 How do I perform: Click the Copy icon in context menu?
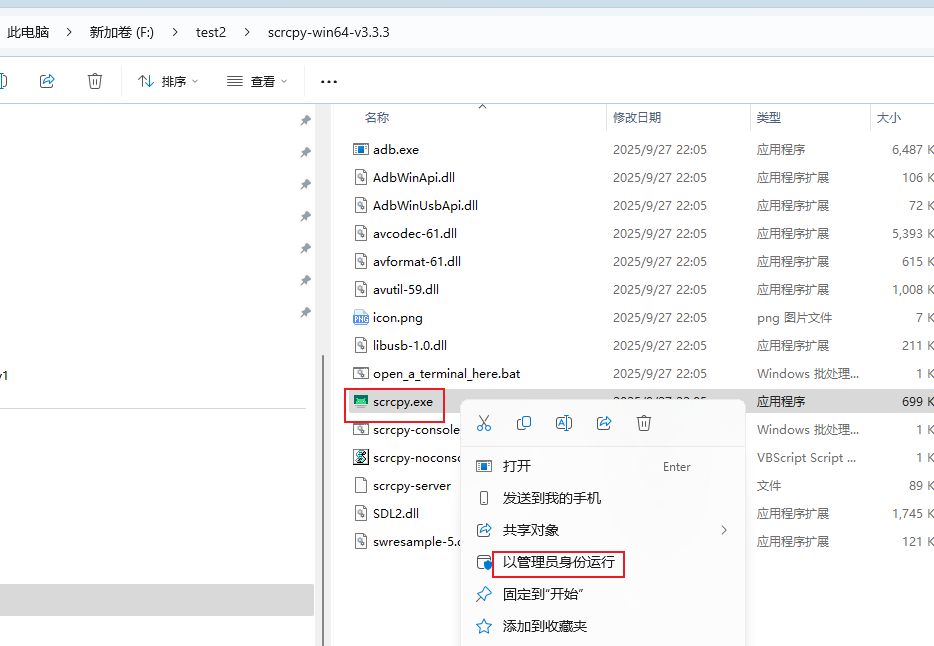[524, 423]
